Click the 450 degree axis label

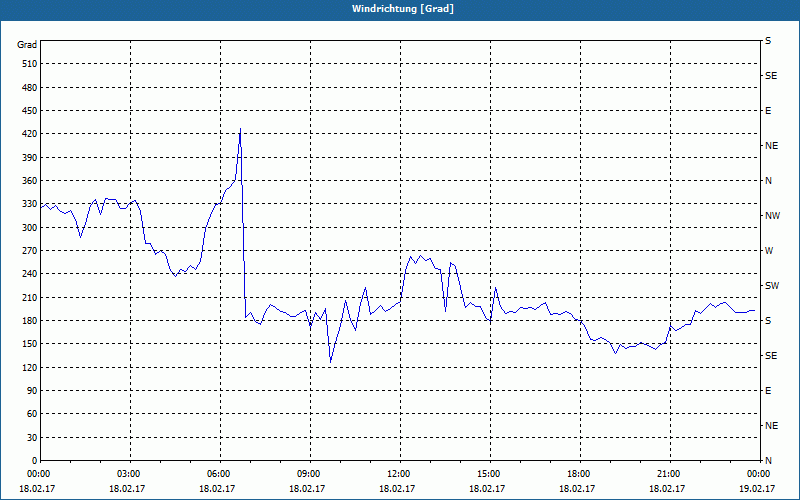tap(30, 111)
